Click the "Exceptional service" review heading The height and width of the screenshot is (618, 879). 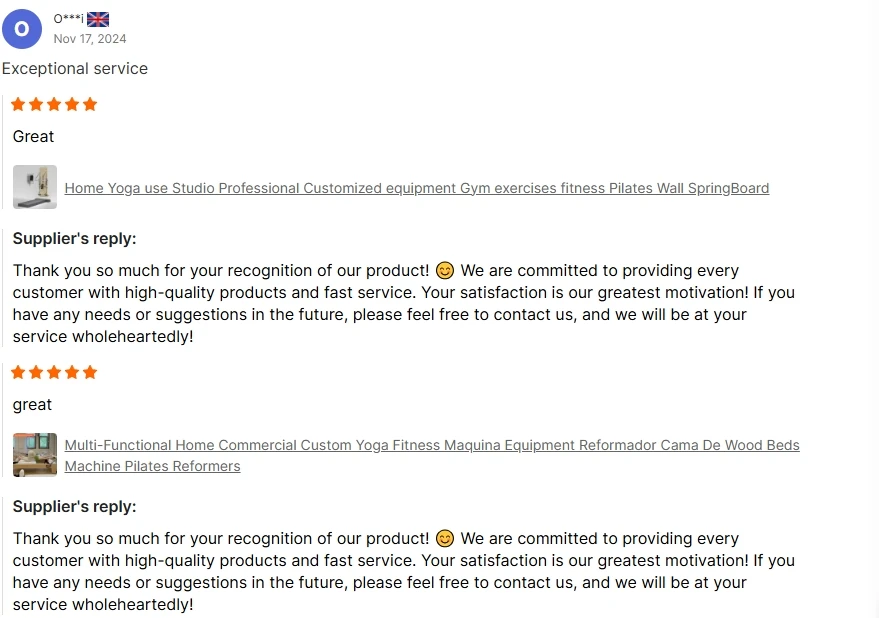(75, 68)
